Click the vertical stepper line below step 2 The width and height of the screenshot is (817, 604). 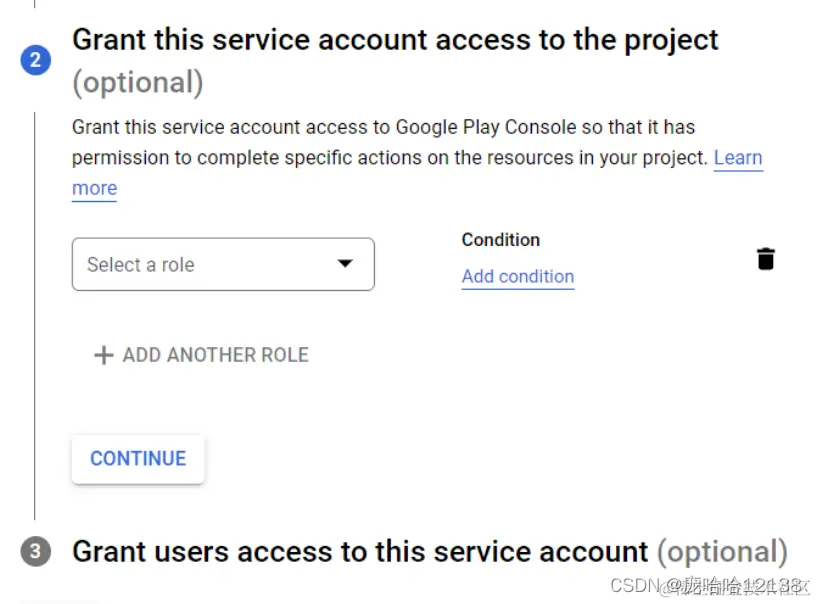tap(35, 300)
